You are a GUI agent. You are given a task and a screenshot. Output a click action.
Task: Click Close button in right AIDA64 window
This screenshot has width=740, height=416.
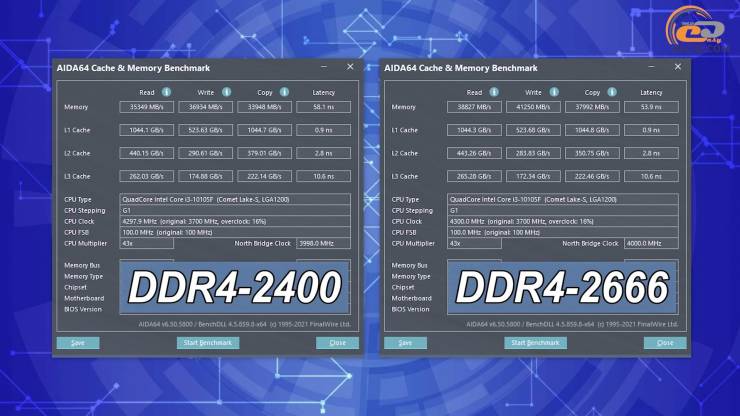click(665, 343)
